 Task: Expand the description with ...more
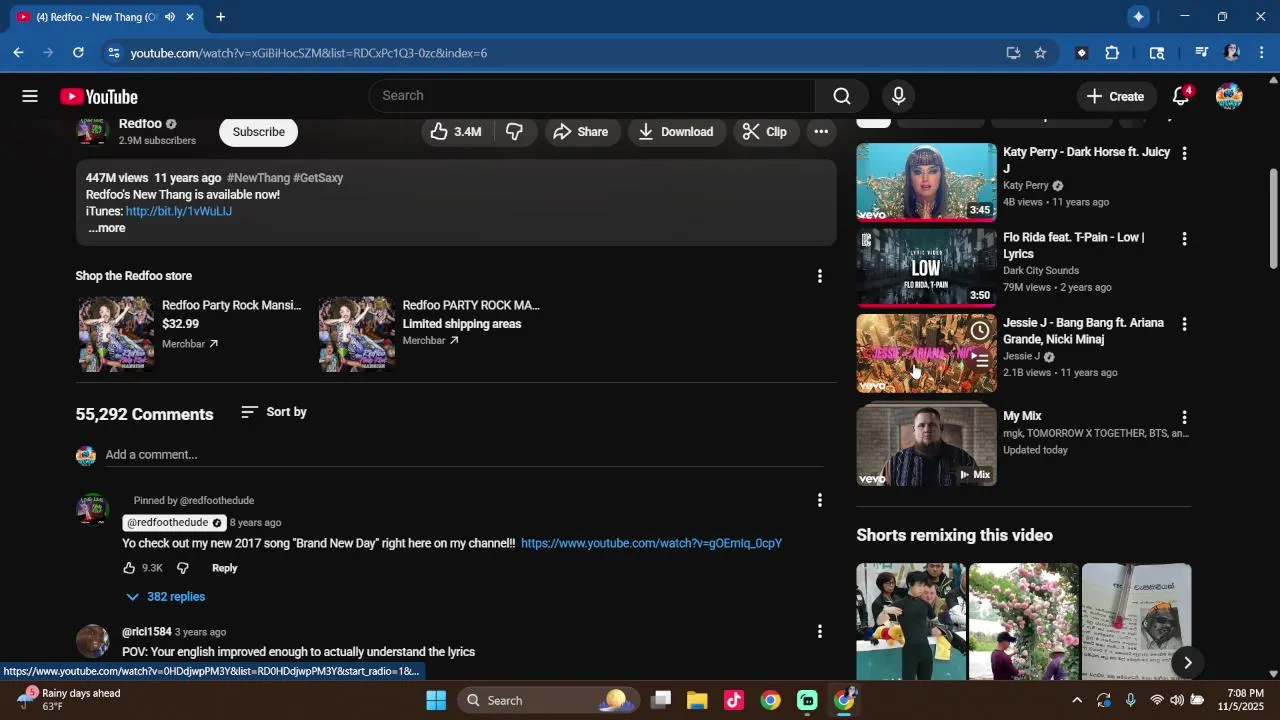[x=107, y=228]
